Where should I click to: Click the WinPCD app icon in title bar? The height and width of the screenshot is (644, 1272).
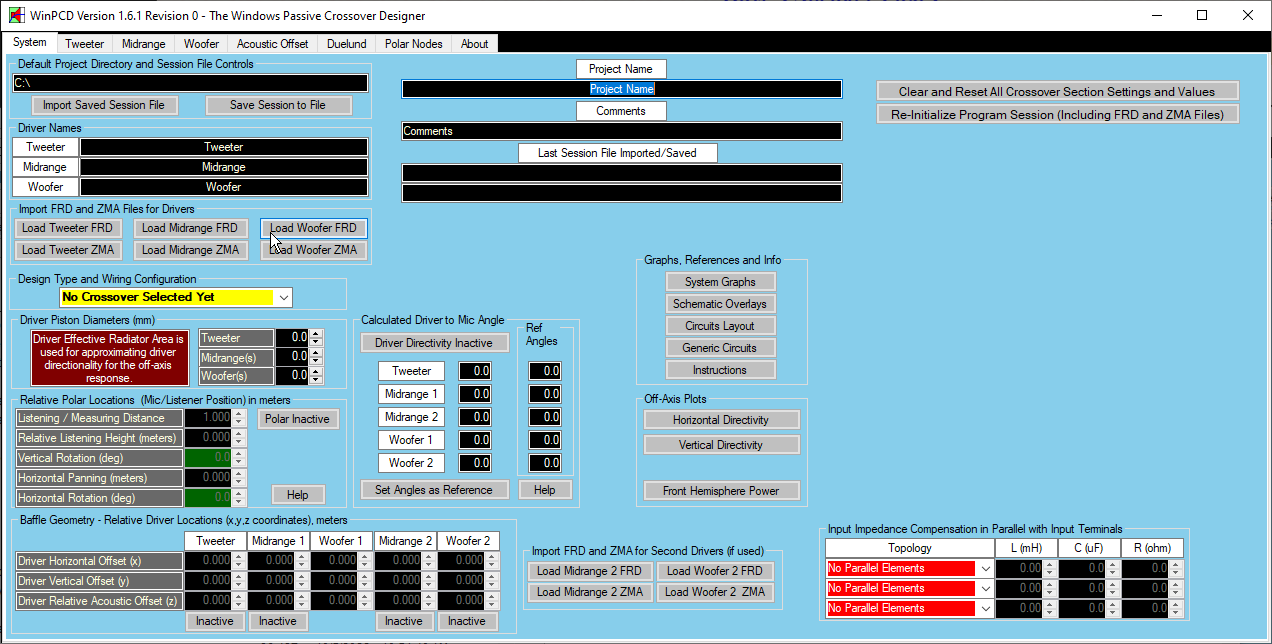click(x=16, y=16)
